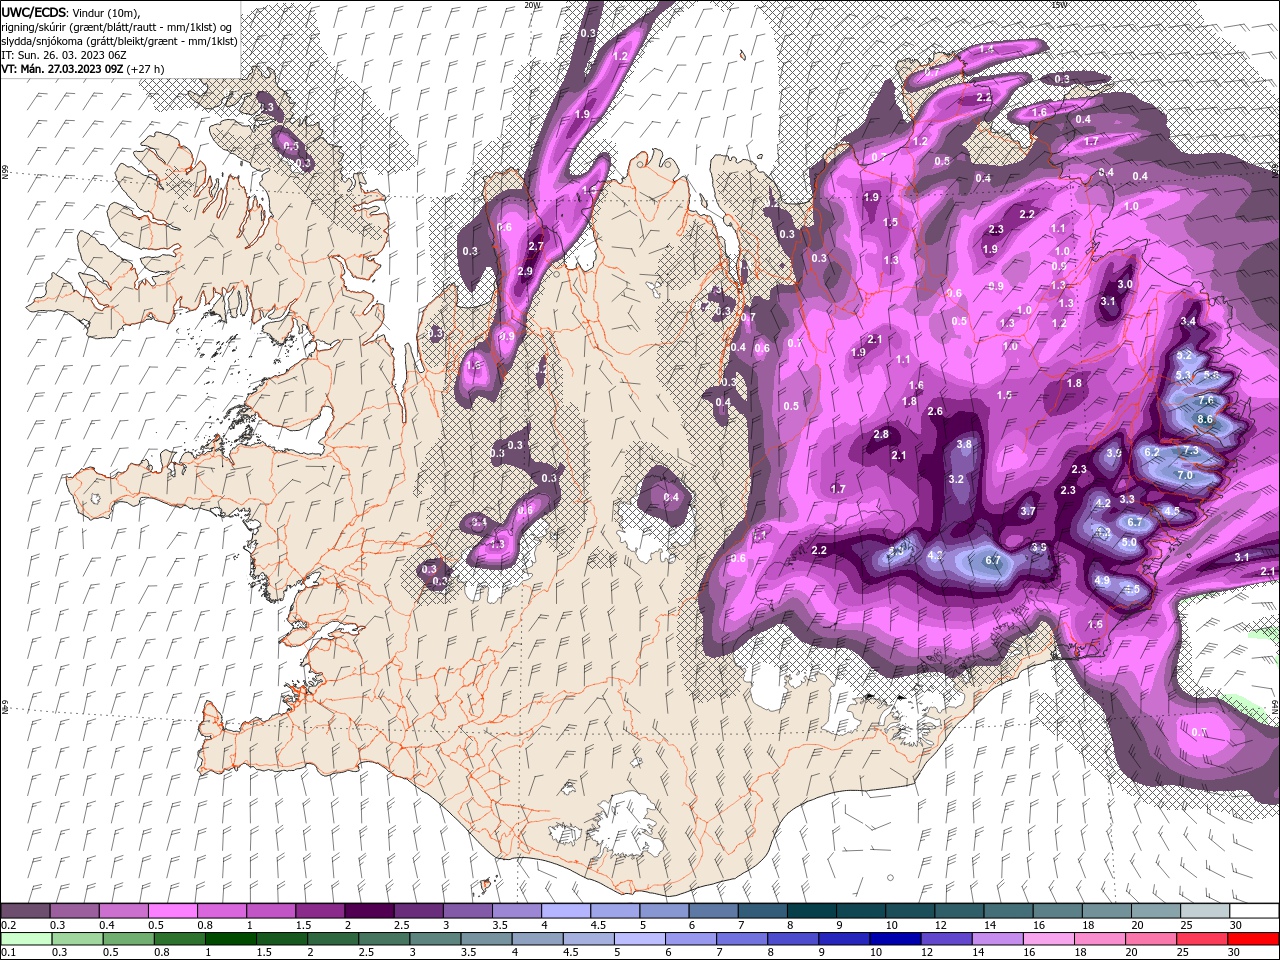Screen dimensions: 1280x960
Task: Click the 3.7 precipitation value on the map
Action: (1028, 511)
